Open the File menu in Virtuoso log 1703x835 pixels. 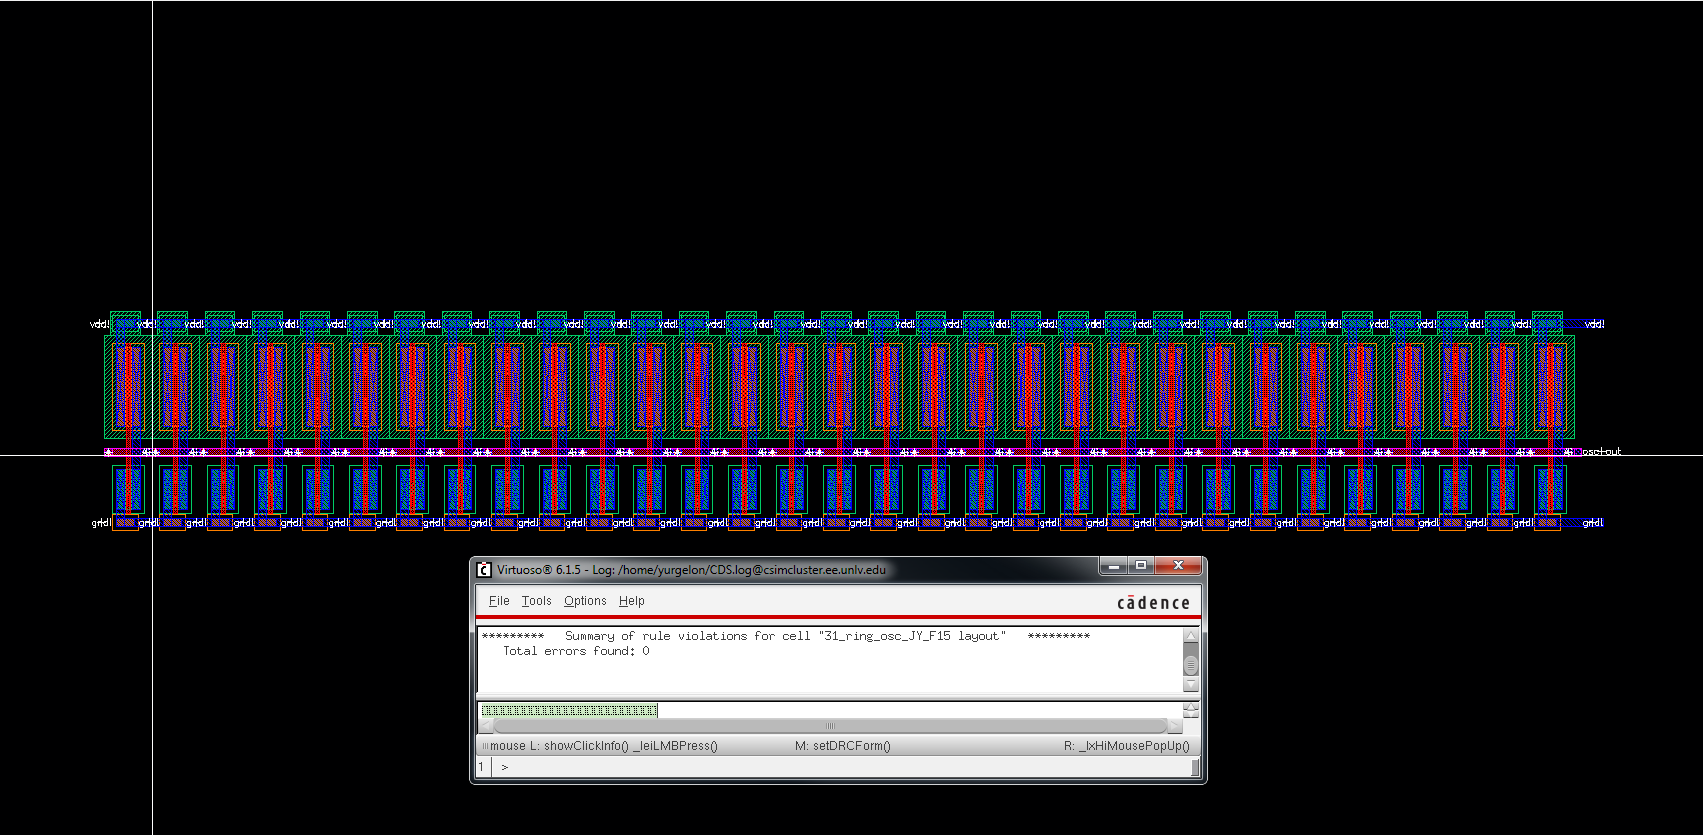coord(499,601)
